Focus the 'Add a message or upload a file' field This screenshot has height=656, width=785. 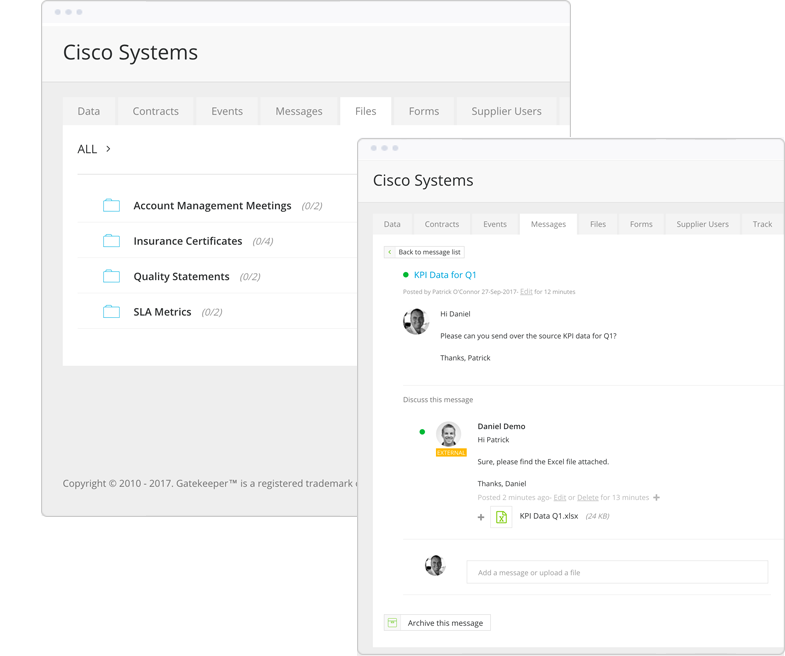[x=616, y=572]
